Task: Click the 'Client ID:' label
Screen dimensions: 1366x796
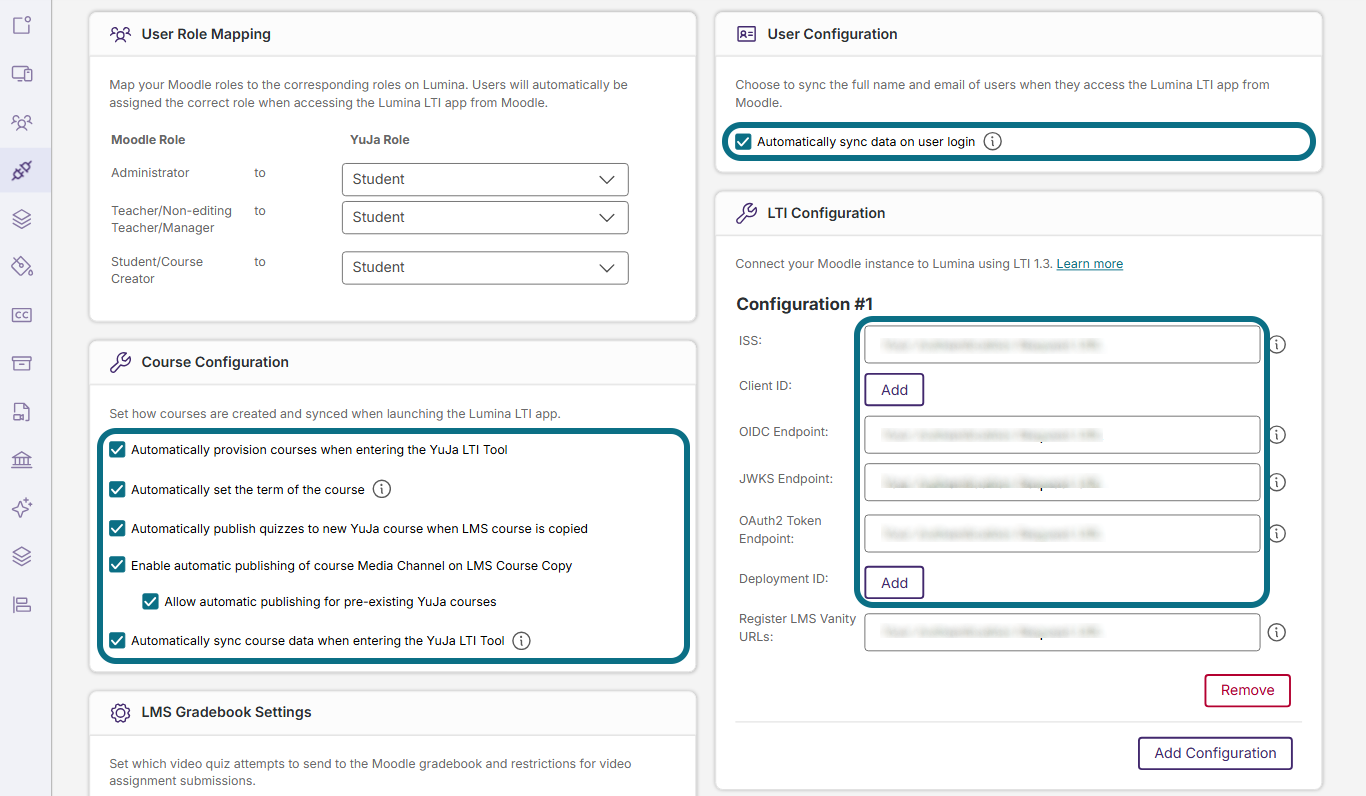Action: click(x=765, y=386)
